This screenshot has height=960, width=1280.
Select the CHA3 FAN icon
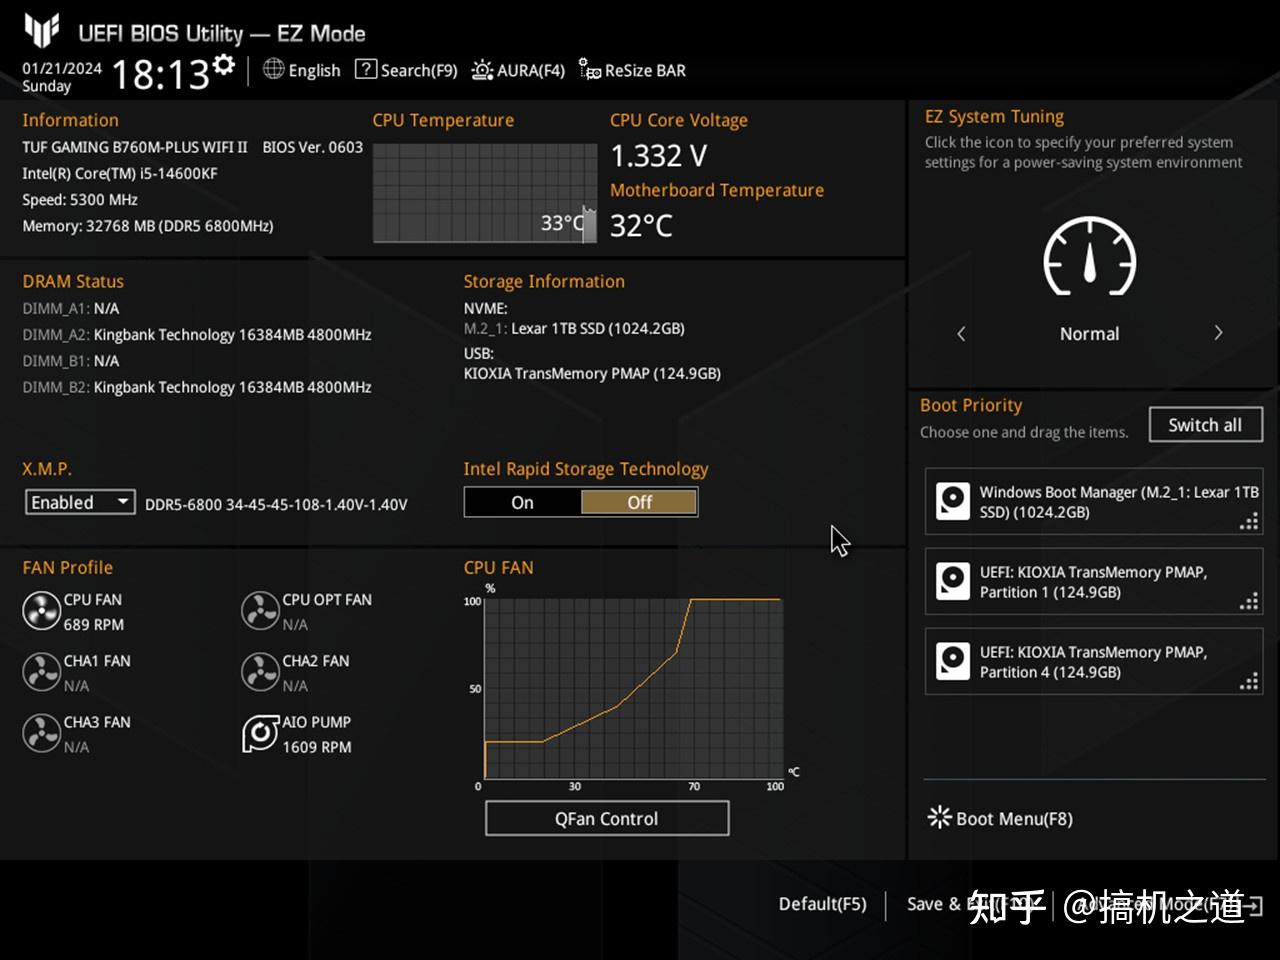(x=41, y=733)
